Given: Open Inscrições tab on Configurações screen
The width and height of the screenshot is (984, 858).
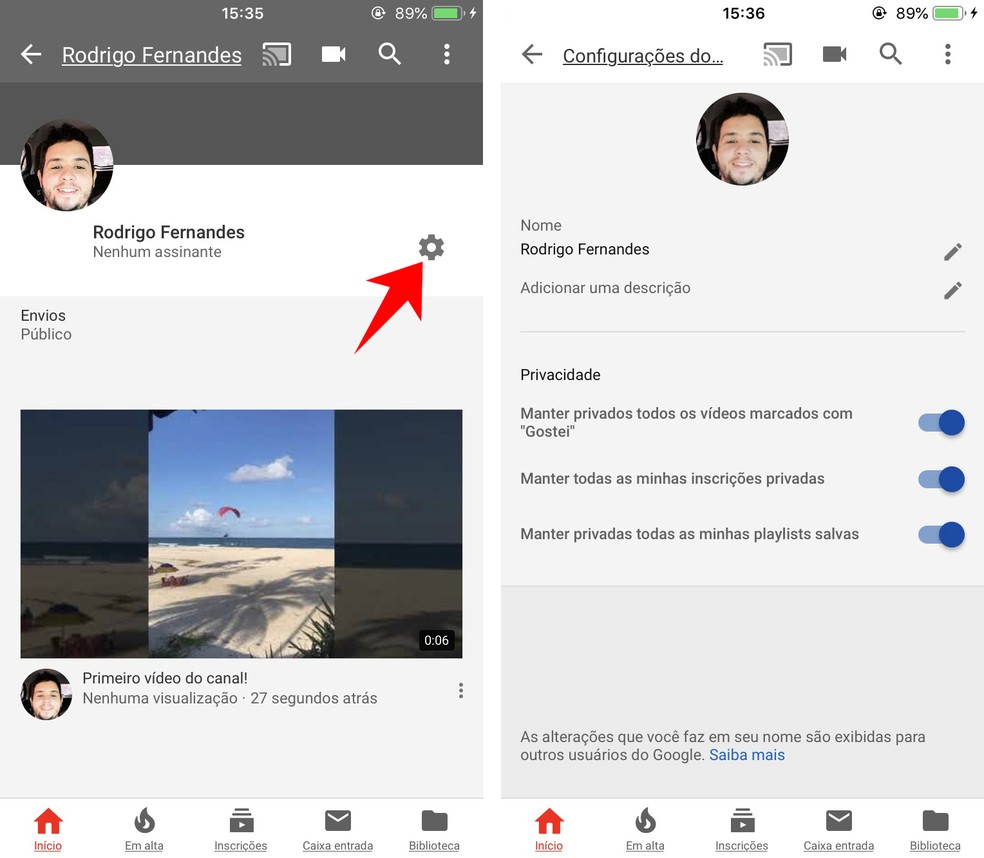Looking at the screenshot, I should click(742, 829).
